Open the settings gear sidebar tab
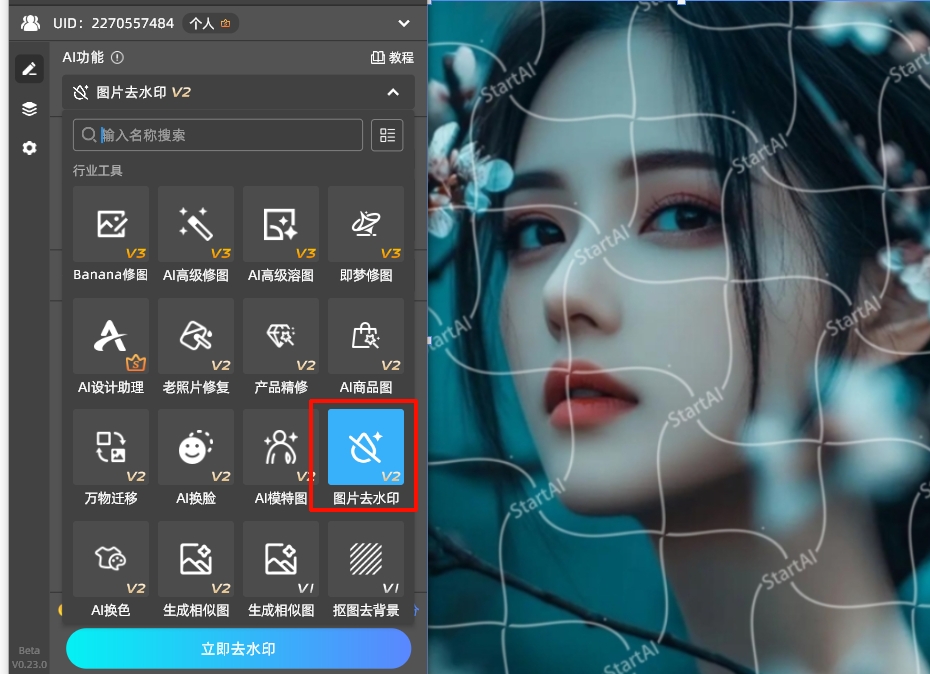This screenshot has width=930, height=674. (x=29, y=148)
